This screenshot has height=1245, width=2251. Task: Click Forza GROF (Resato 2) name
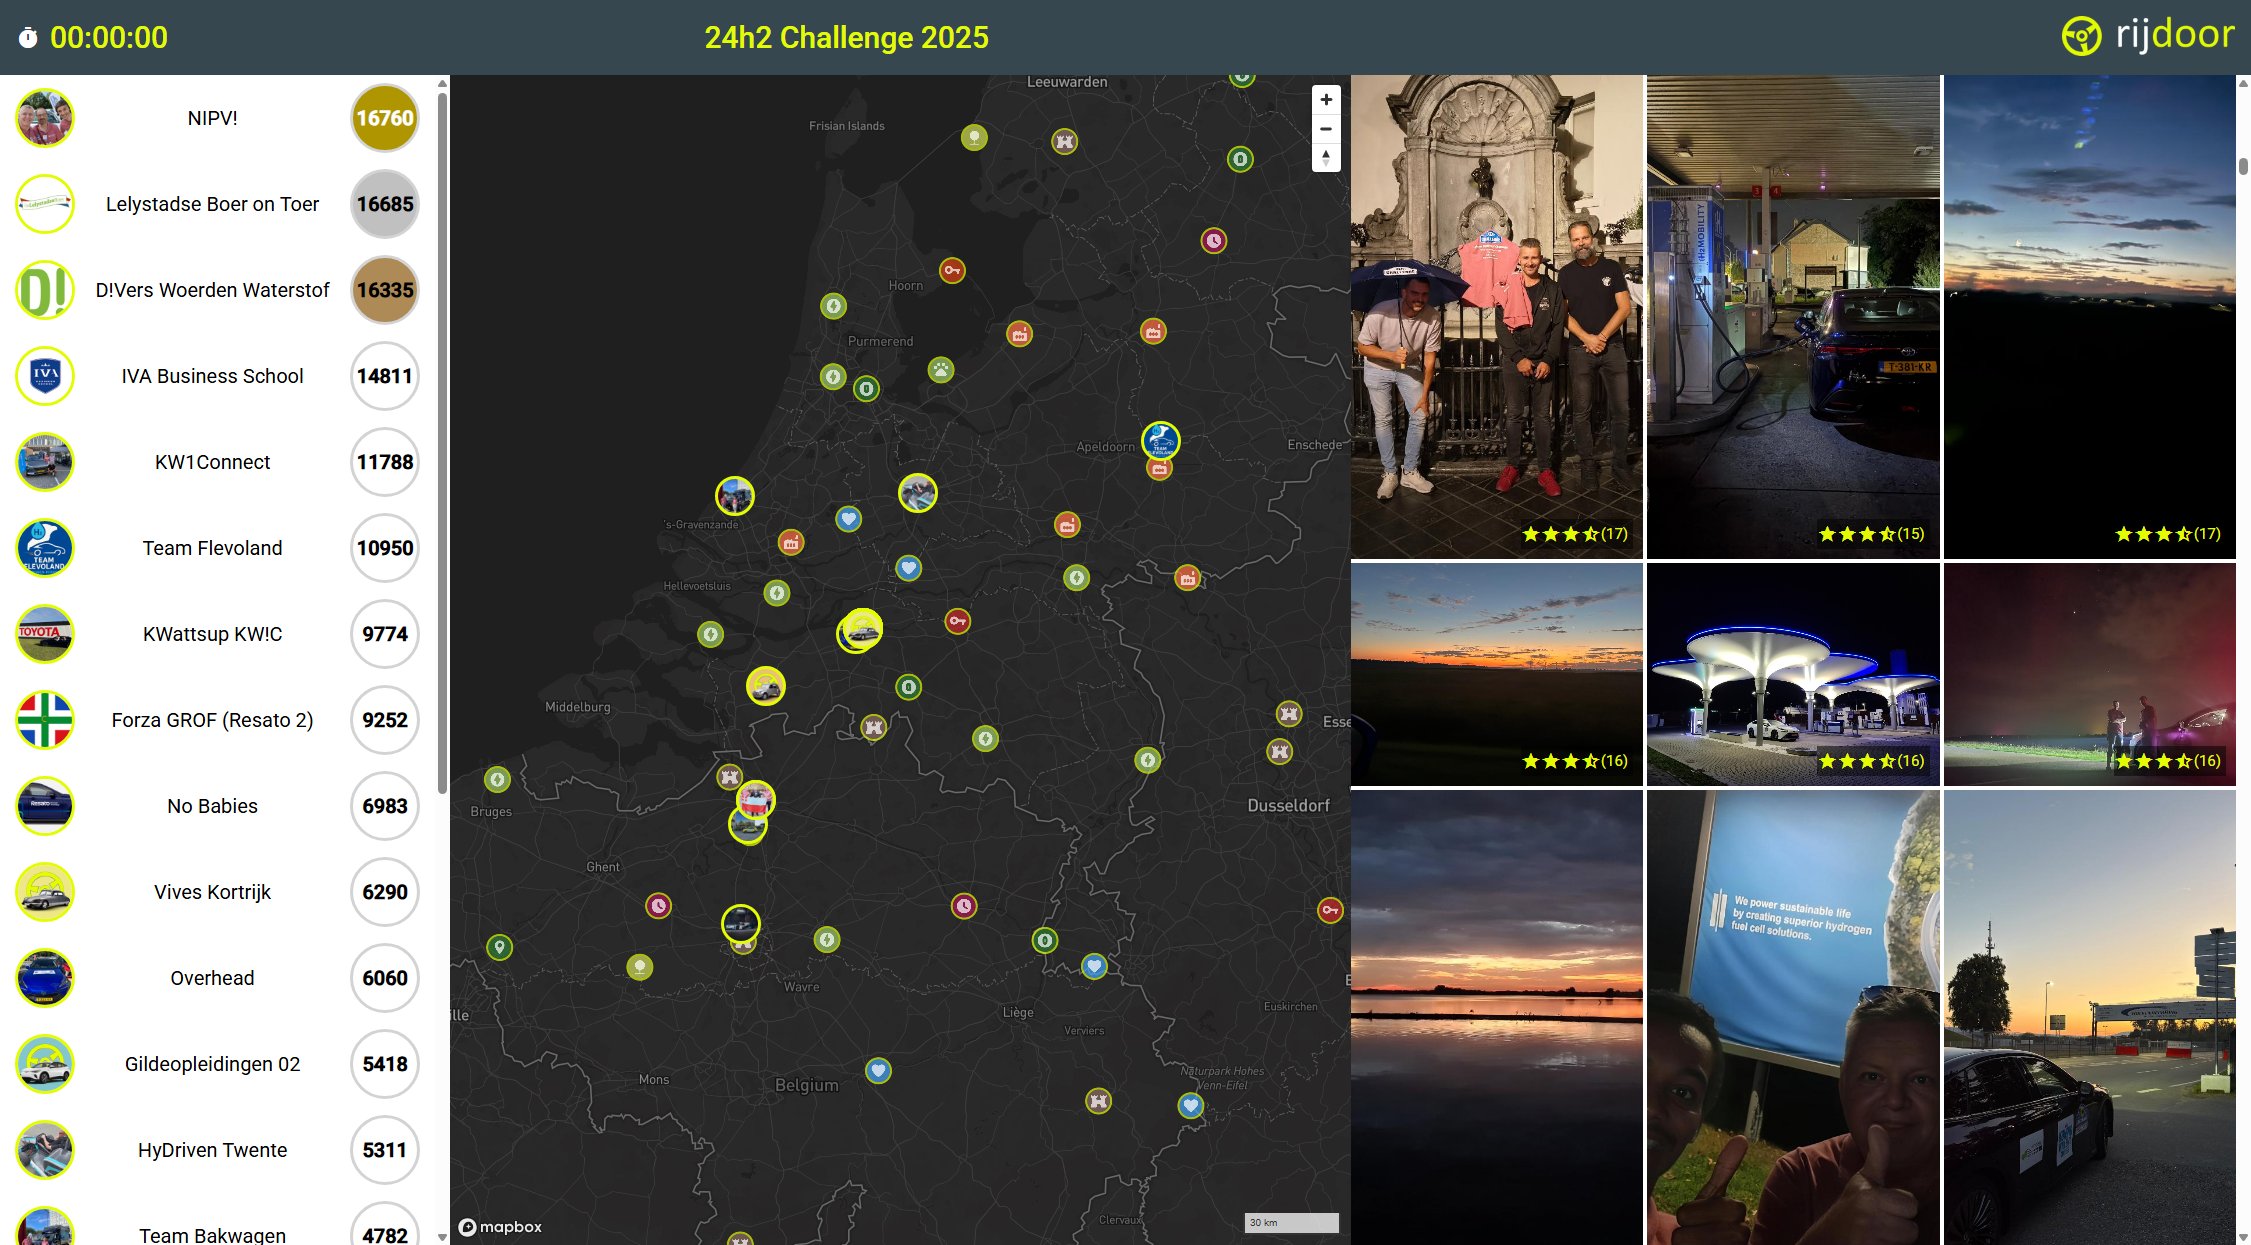tap(212, 720)
